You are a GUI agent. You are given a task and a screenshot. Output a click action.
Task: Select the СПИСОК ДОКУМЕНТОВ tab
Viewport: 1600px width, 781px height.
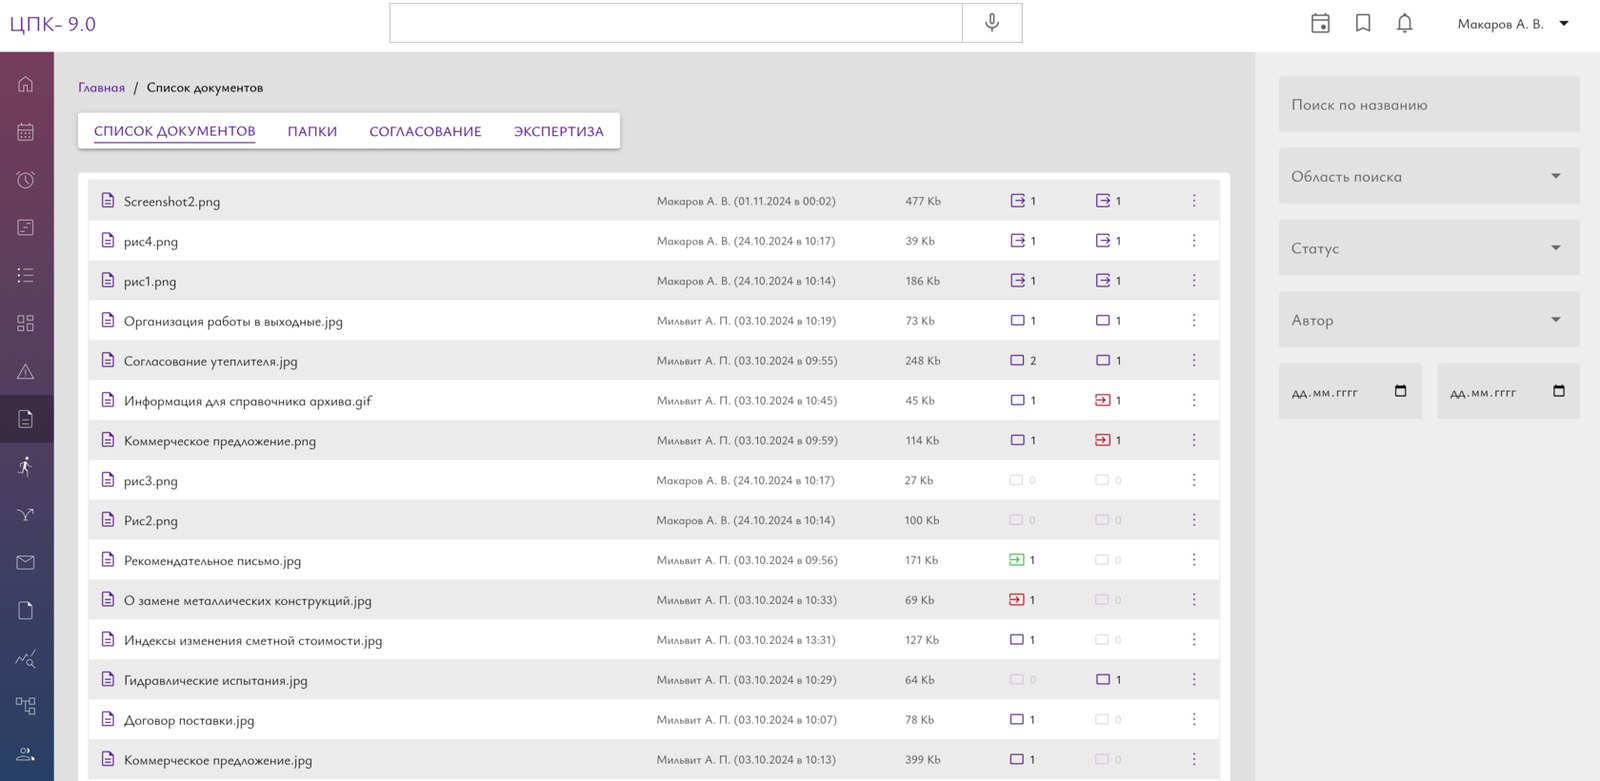(174, 131)
